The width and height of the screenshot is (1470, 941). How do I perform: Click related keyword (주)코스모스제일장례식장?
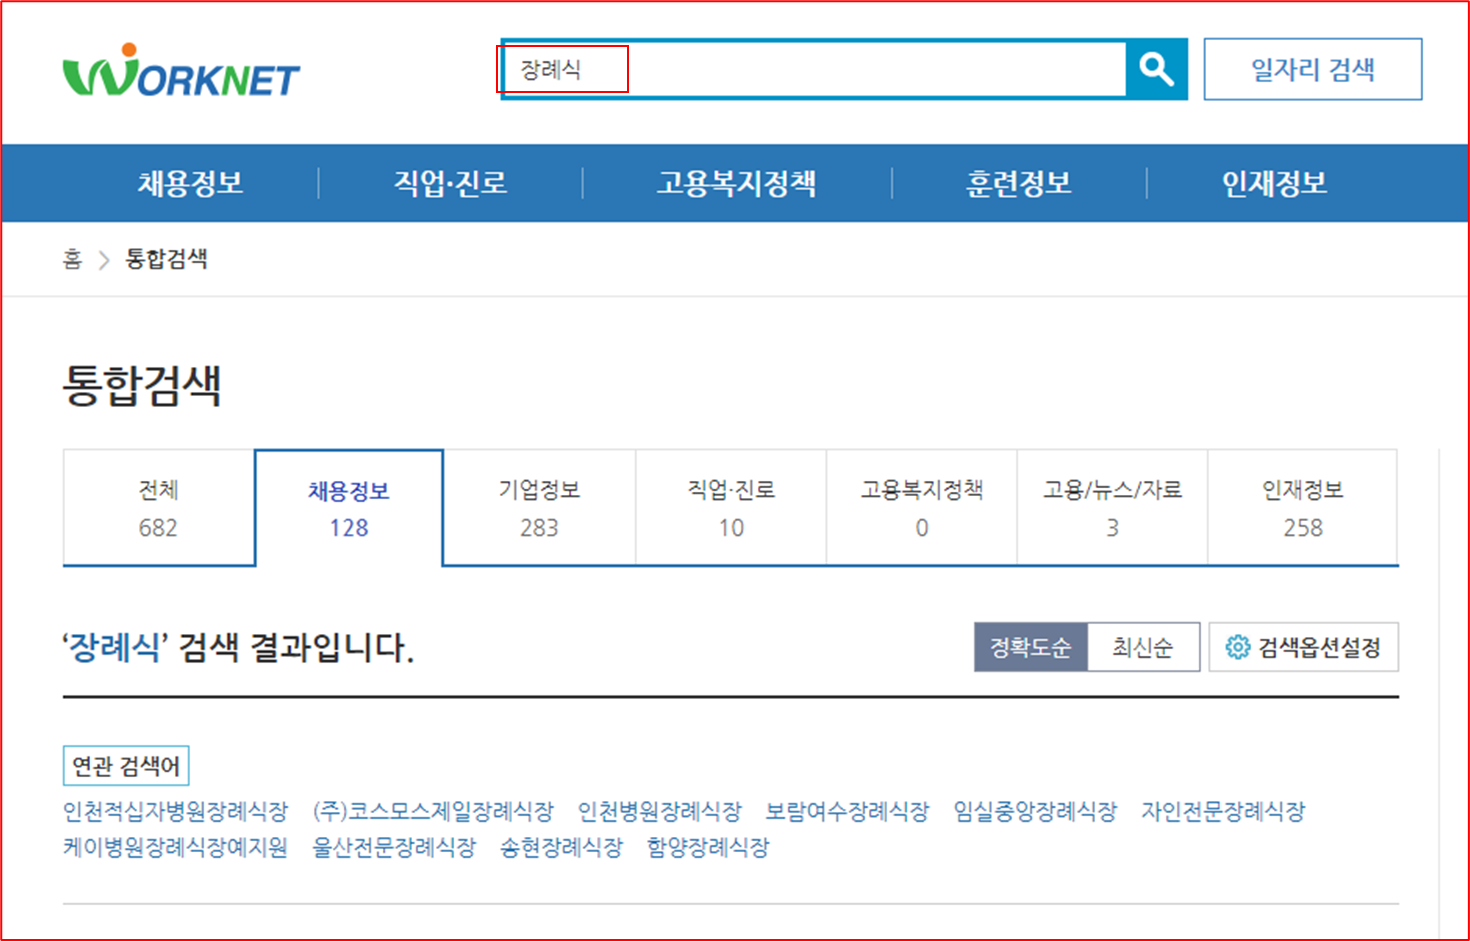pyautogui.click(x=433, y=811)
